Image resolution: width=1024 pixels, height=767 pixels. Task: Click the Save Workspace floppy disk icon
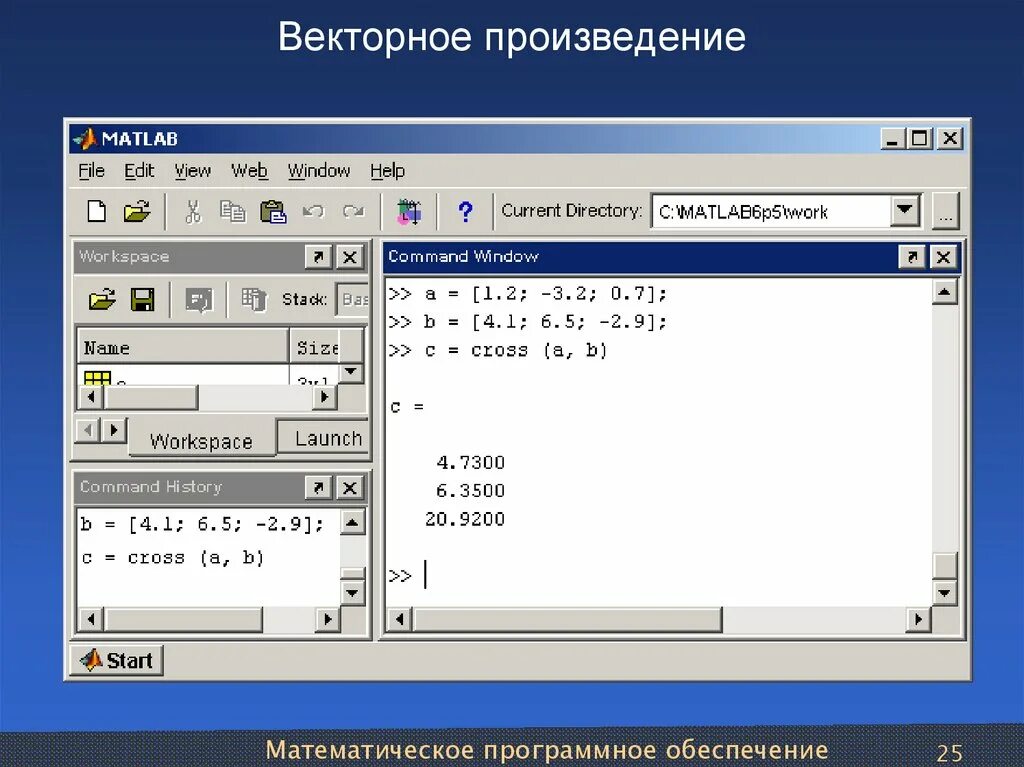[143, 300]
